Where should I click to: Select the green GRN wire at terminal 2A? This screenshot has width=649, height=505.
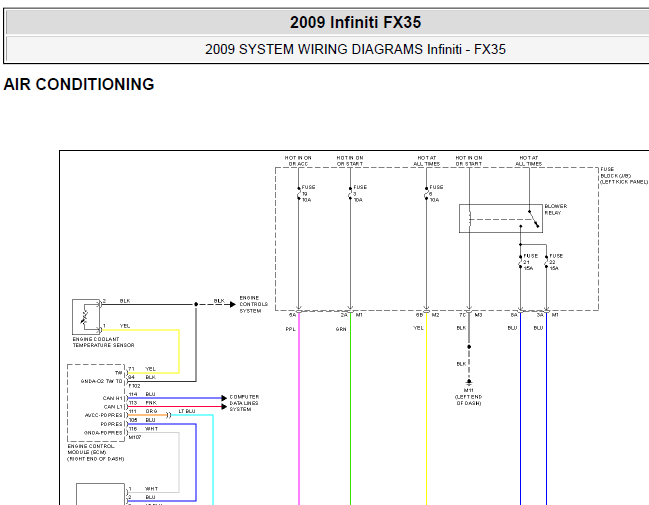click(x=350, y=400)
